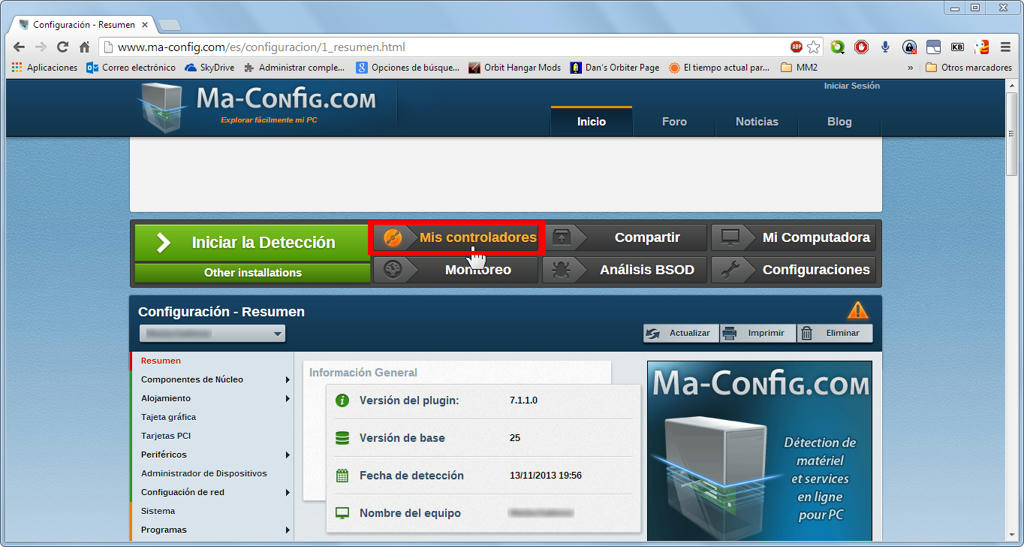This screenshot has width=1024, height=547.
Task: Open Adblock Plus extension icon
Action: point(796,47)
